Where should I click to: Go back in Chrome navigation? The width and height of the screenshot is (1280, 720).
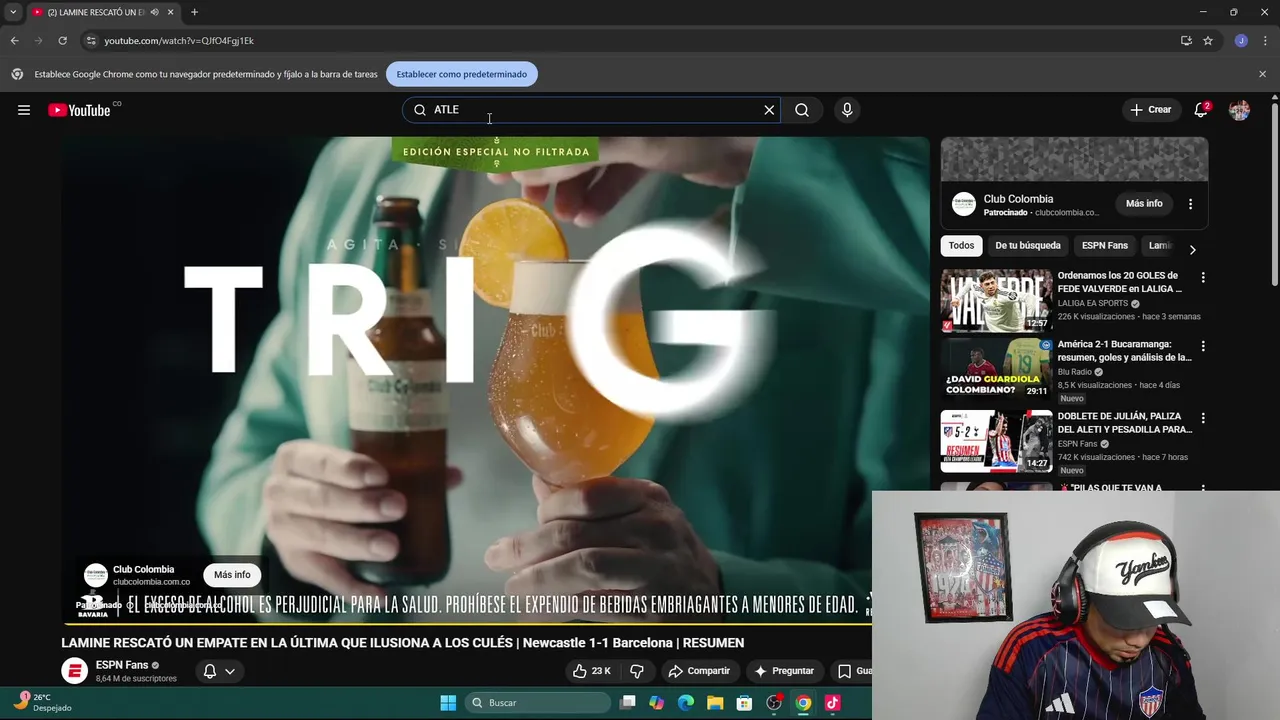pos(14,41)
